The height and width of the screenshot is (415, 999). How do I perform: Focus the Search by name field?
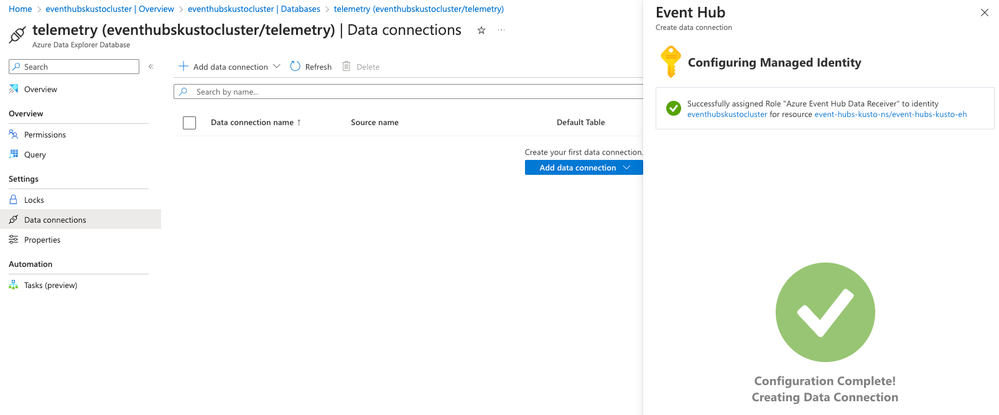[x=408, y=92]
